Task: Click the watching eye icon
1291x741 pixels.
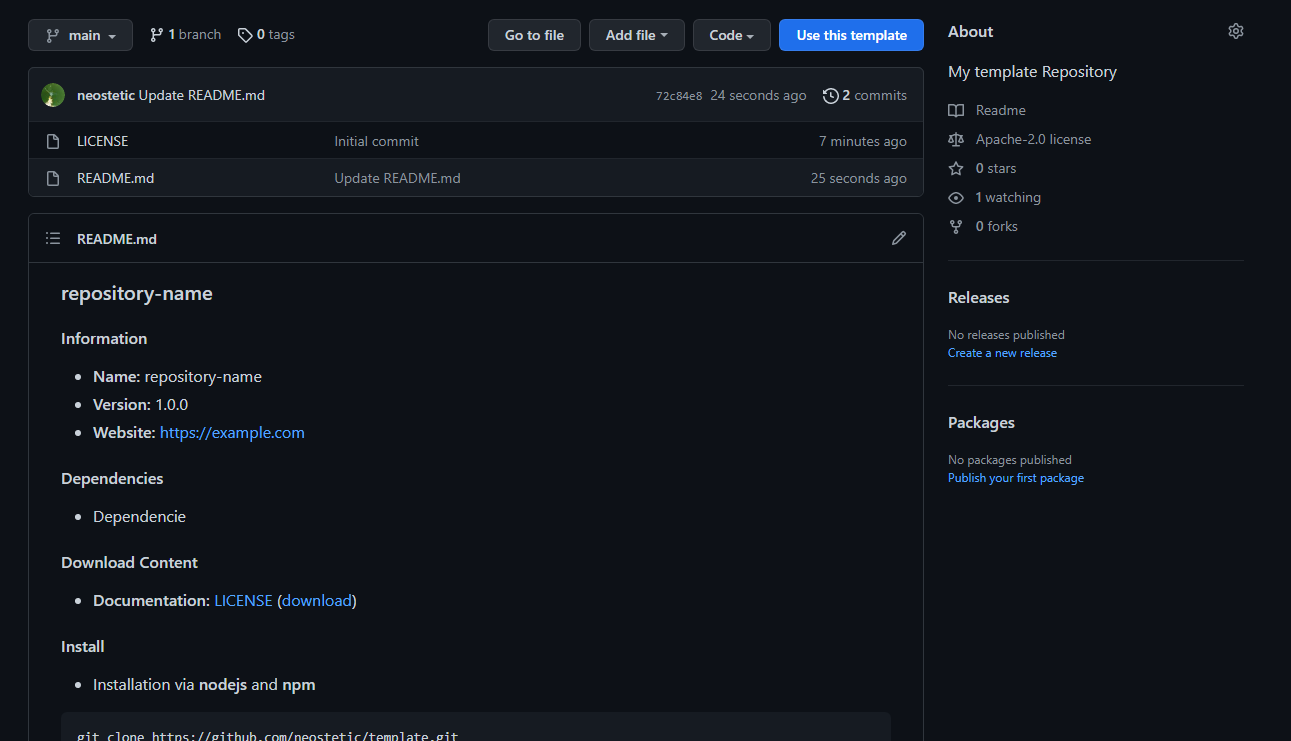Action: (956, 197)
